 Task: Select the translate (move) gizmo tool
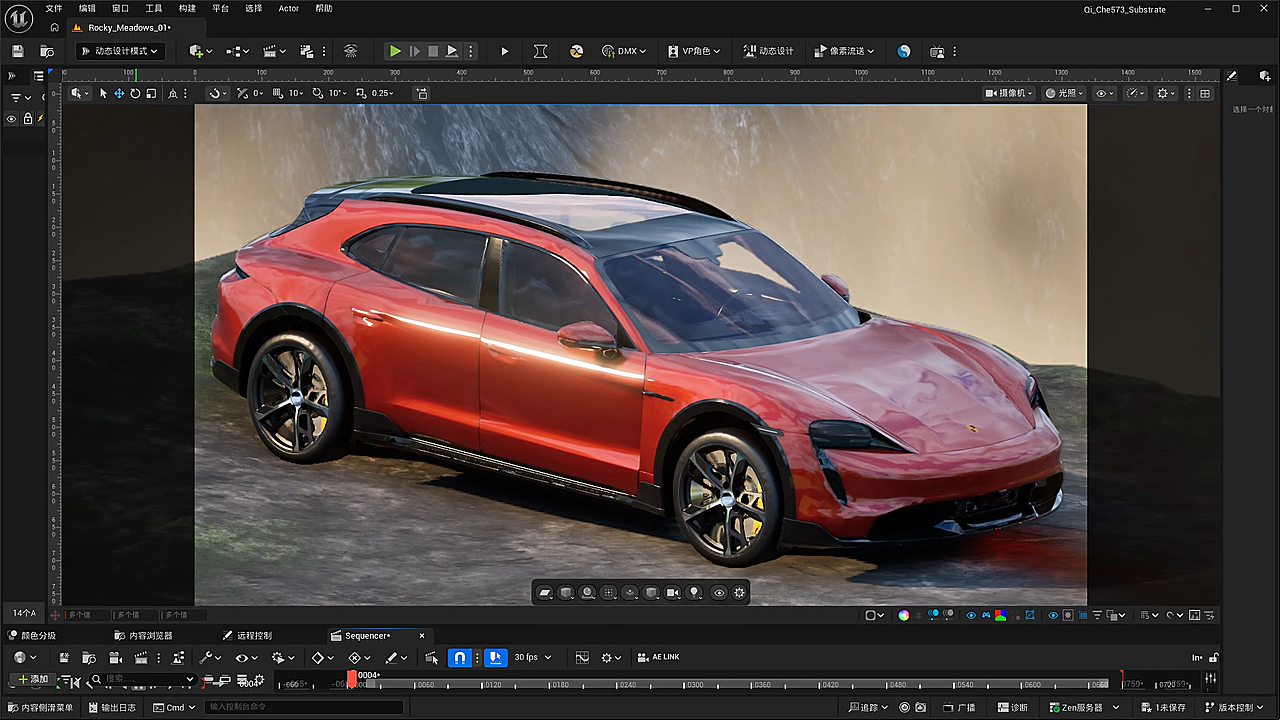click(x=119, y=93)
